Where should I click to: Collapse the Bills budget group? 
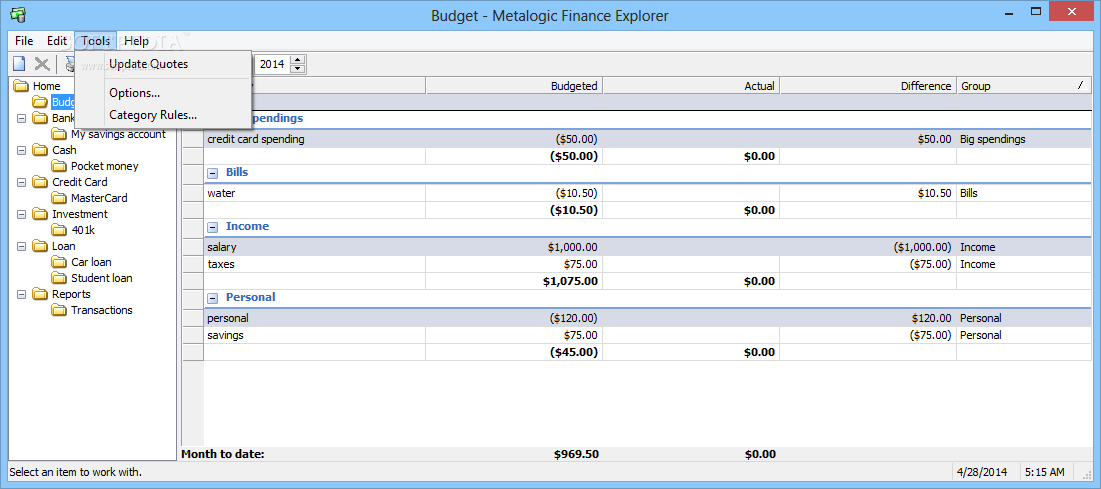coord(213,173)
